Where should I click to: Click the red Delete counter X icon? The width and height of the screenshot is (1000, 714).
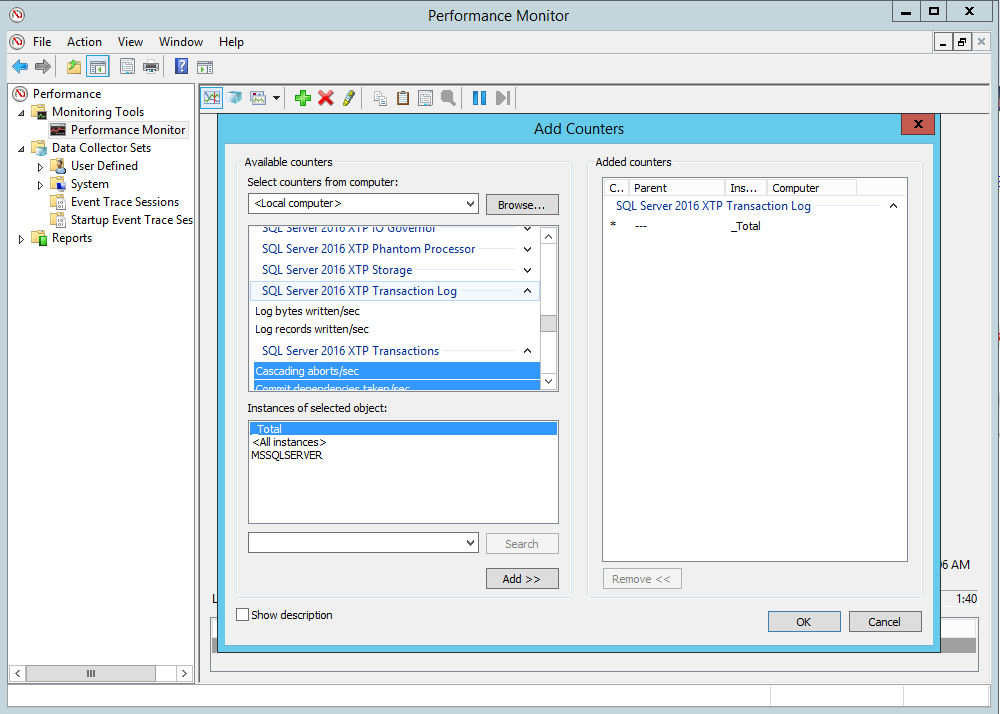coord(325,98)
